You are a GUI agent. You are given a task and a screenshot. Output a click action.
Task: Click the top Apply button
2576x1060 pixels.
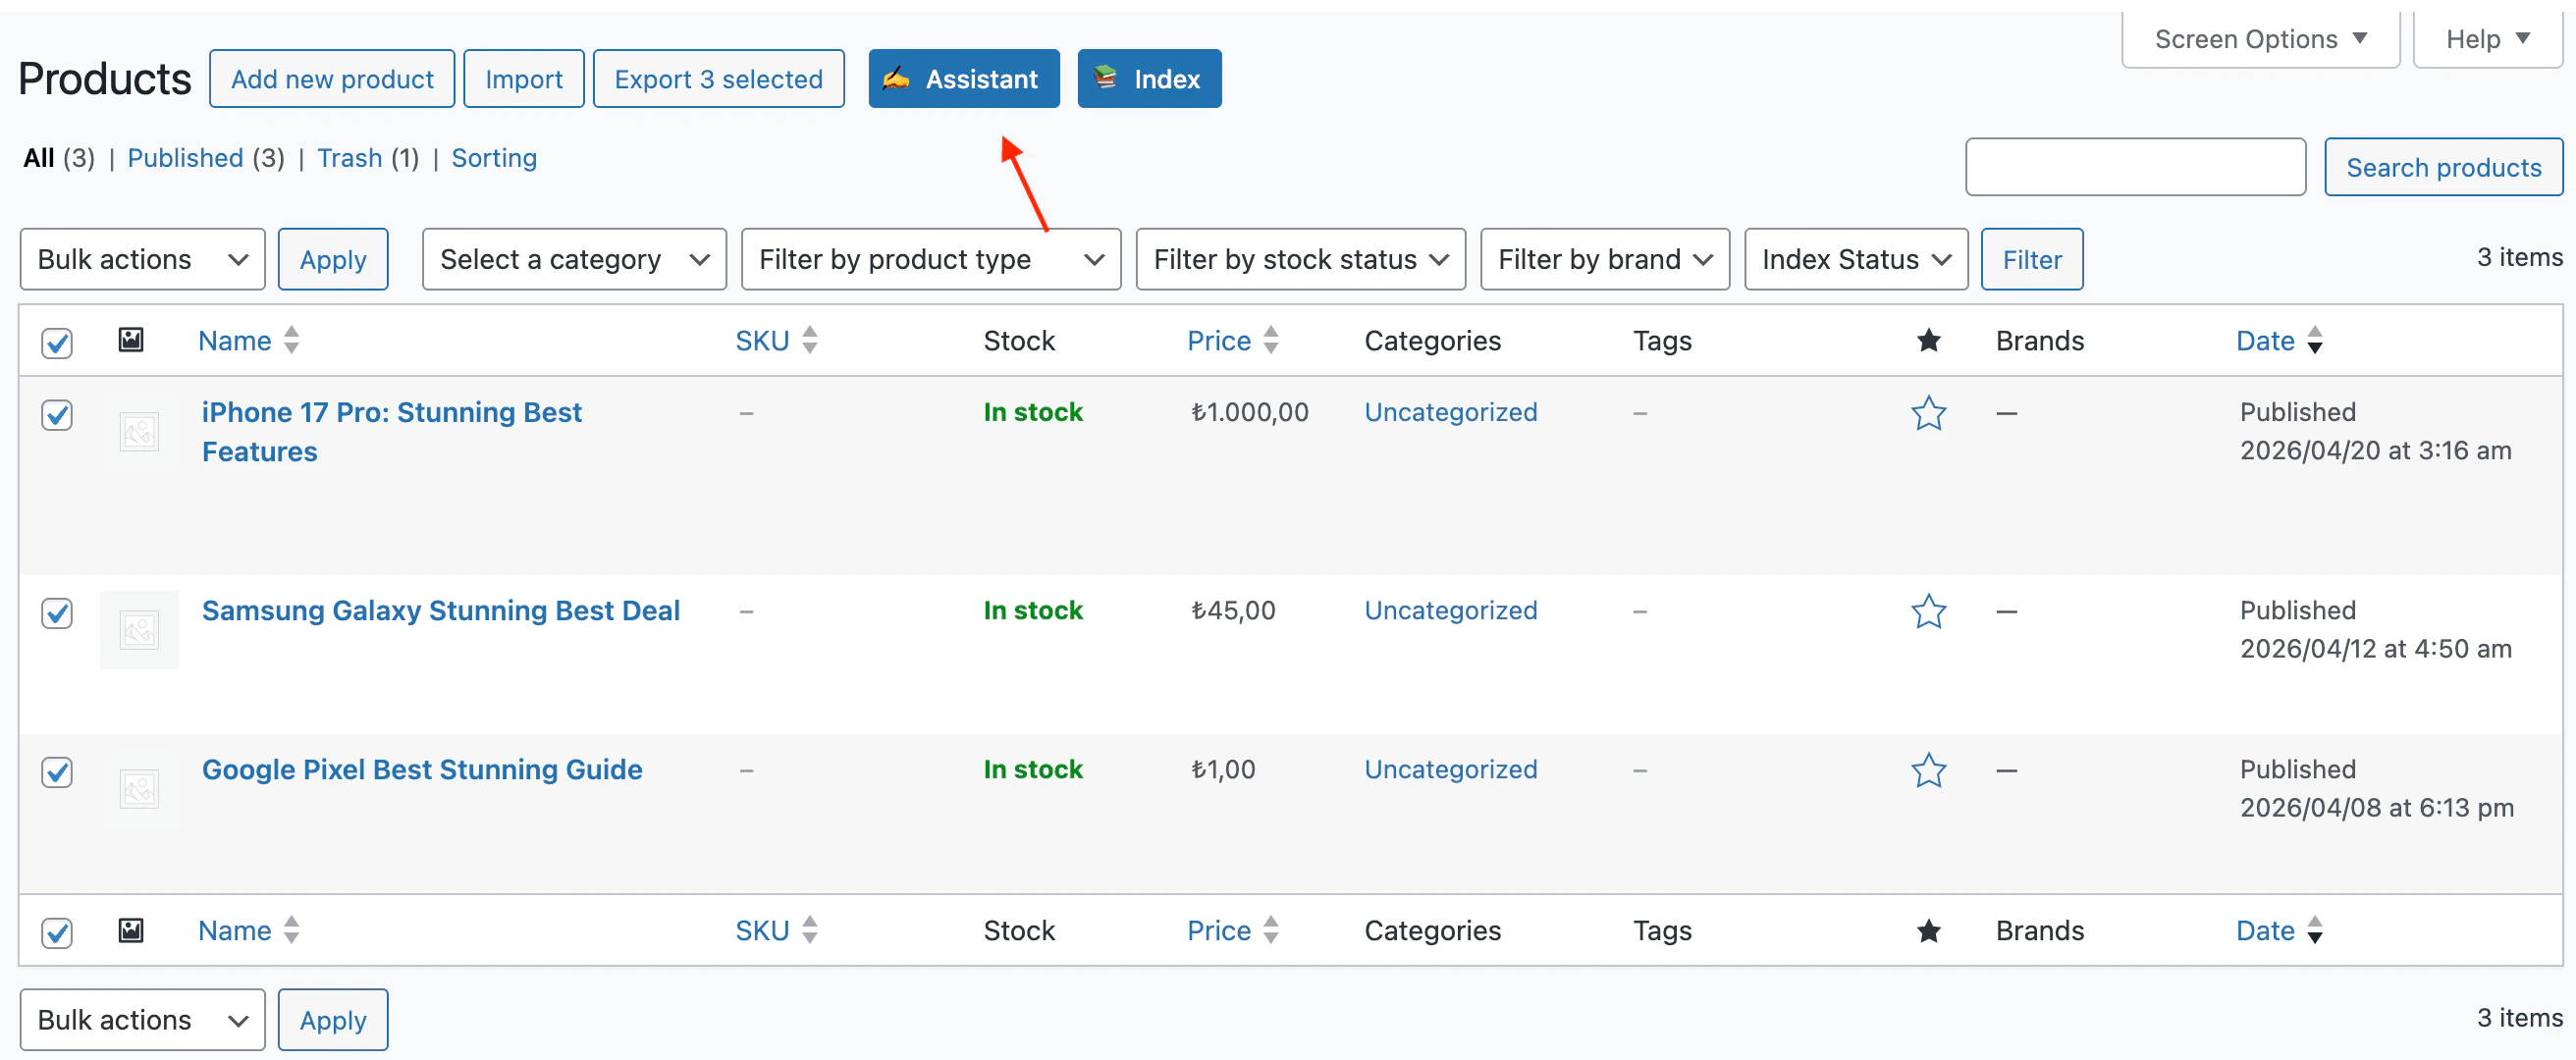point(332,259)
